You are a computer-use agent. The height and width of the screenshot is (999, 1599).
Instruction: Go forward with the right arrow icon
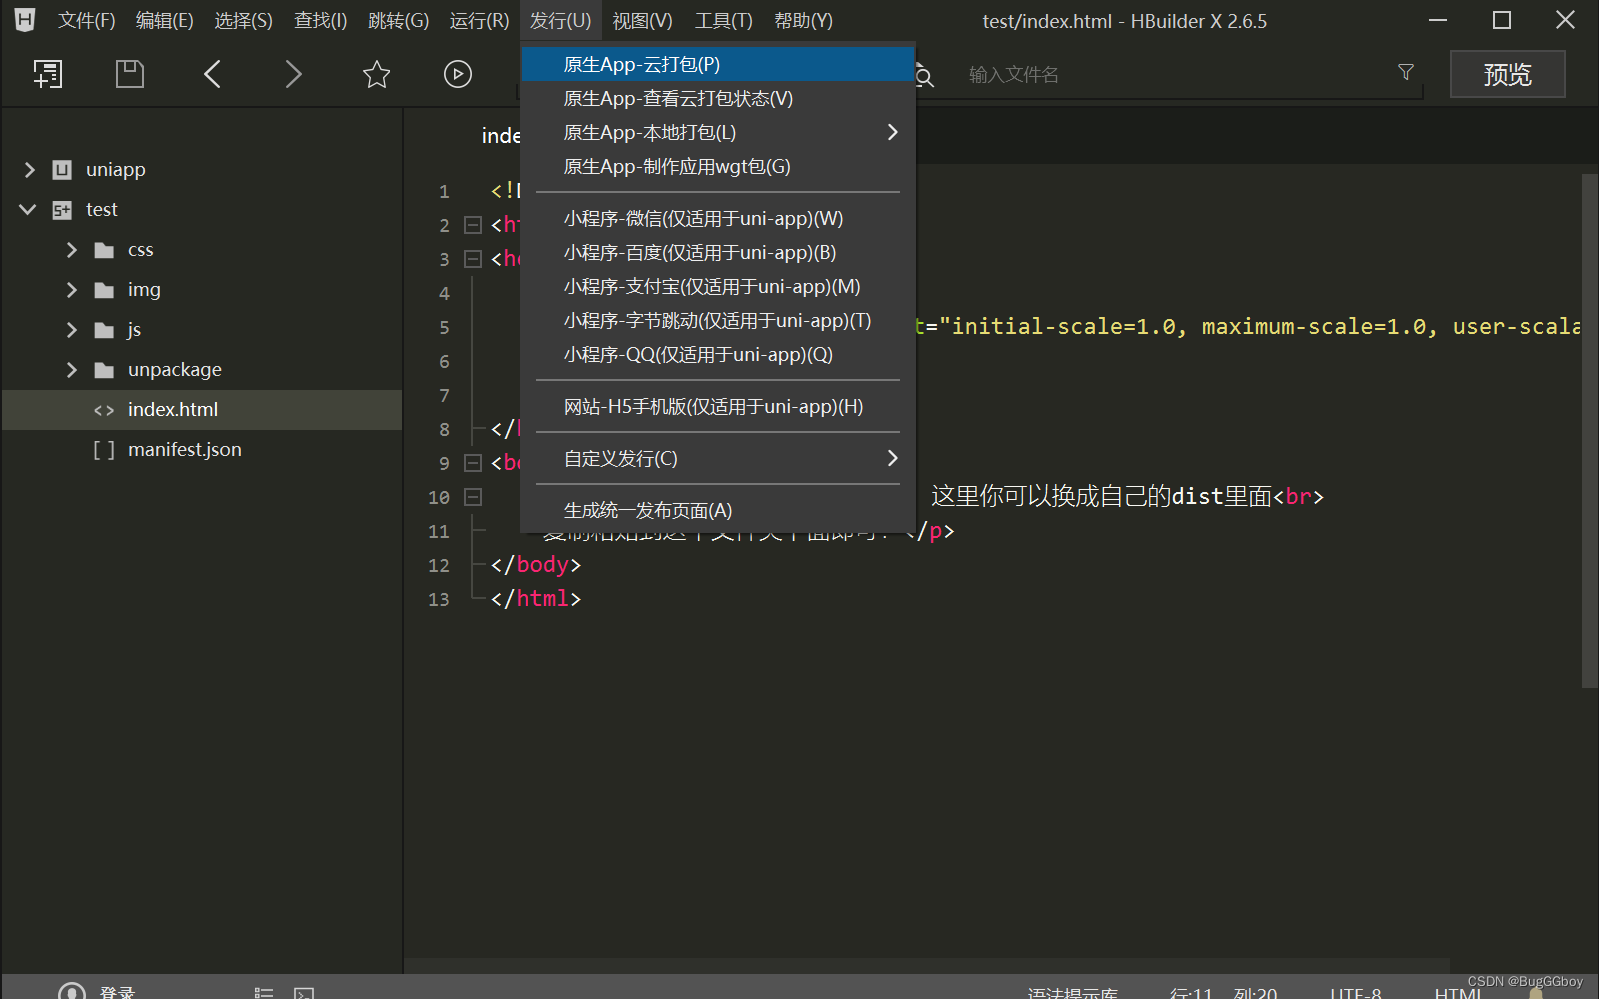coord(293,74)
